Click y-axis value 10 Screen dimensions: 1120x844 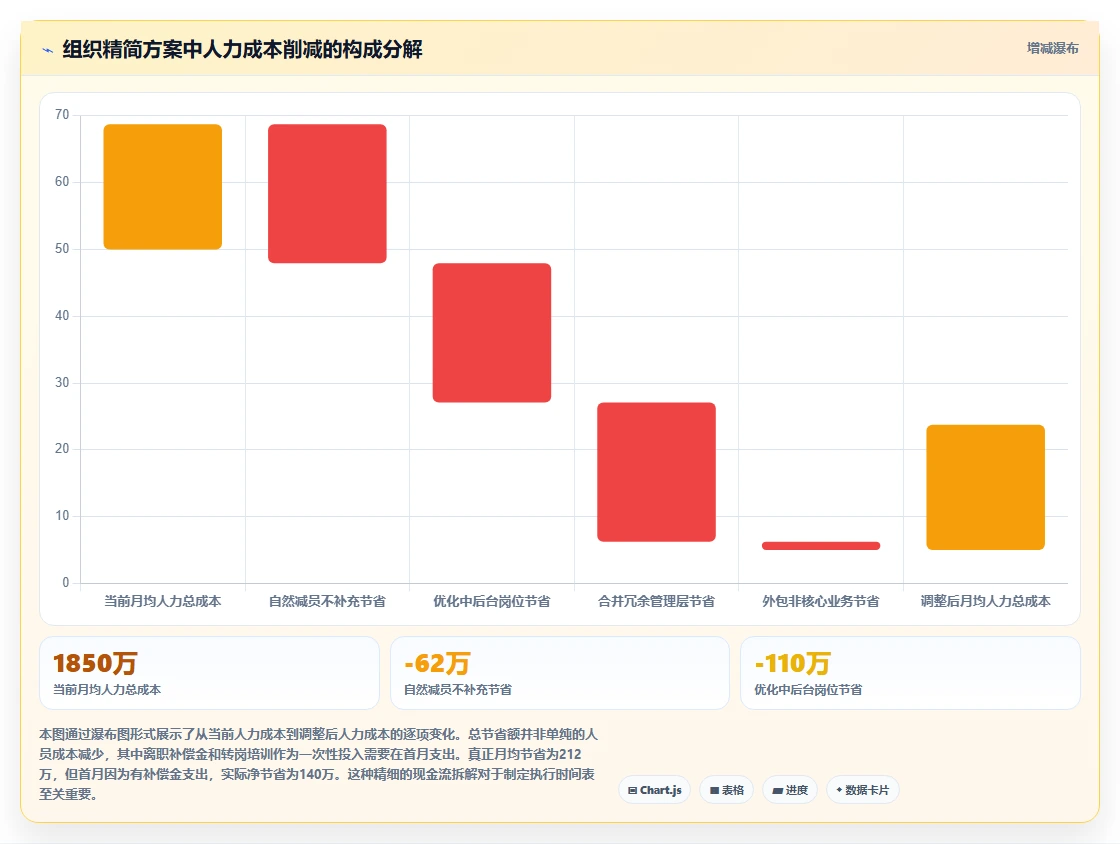click(x=62, y=516)
